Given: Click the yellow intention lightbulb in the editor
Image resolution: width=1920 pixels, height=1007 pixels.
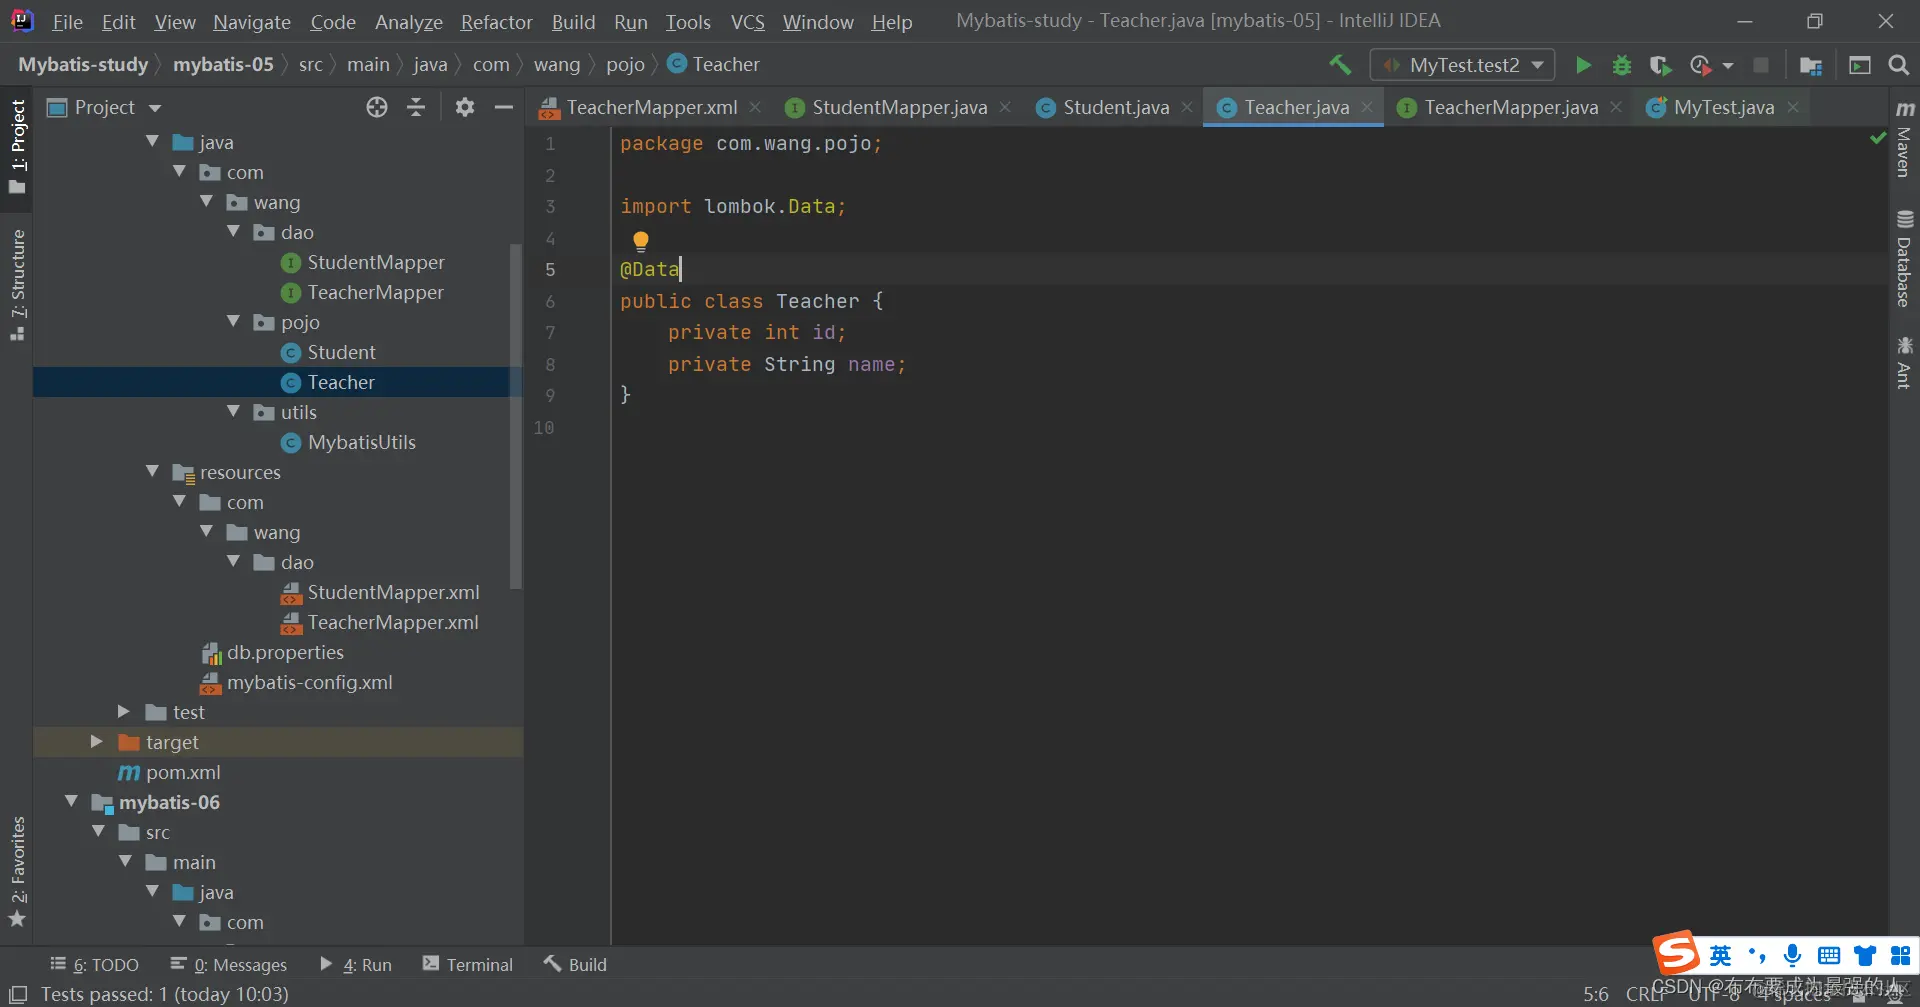Looking at the screenshot, I should pos(641,240).
